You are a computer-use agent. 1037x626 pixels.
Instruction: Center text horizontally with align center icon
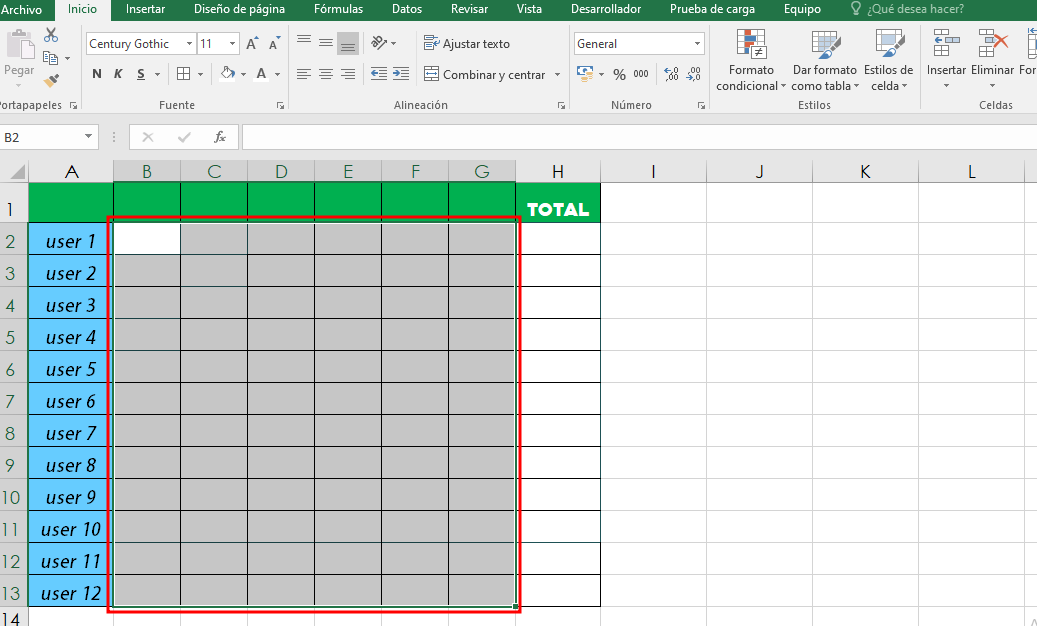coord(326,74)
